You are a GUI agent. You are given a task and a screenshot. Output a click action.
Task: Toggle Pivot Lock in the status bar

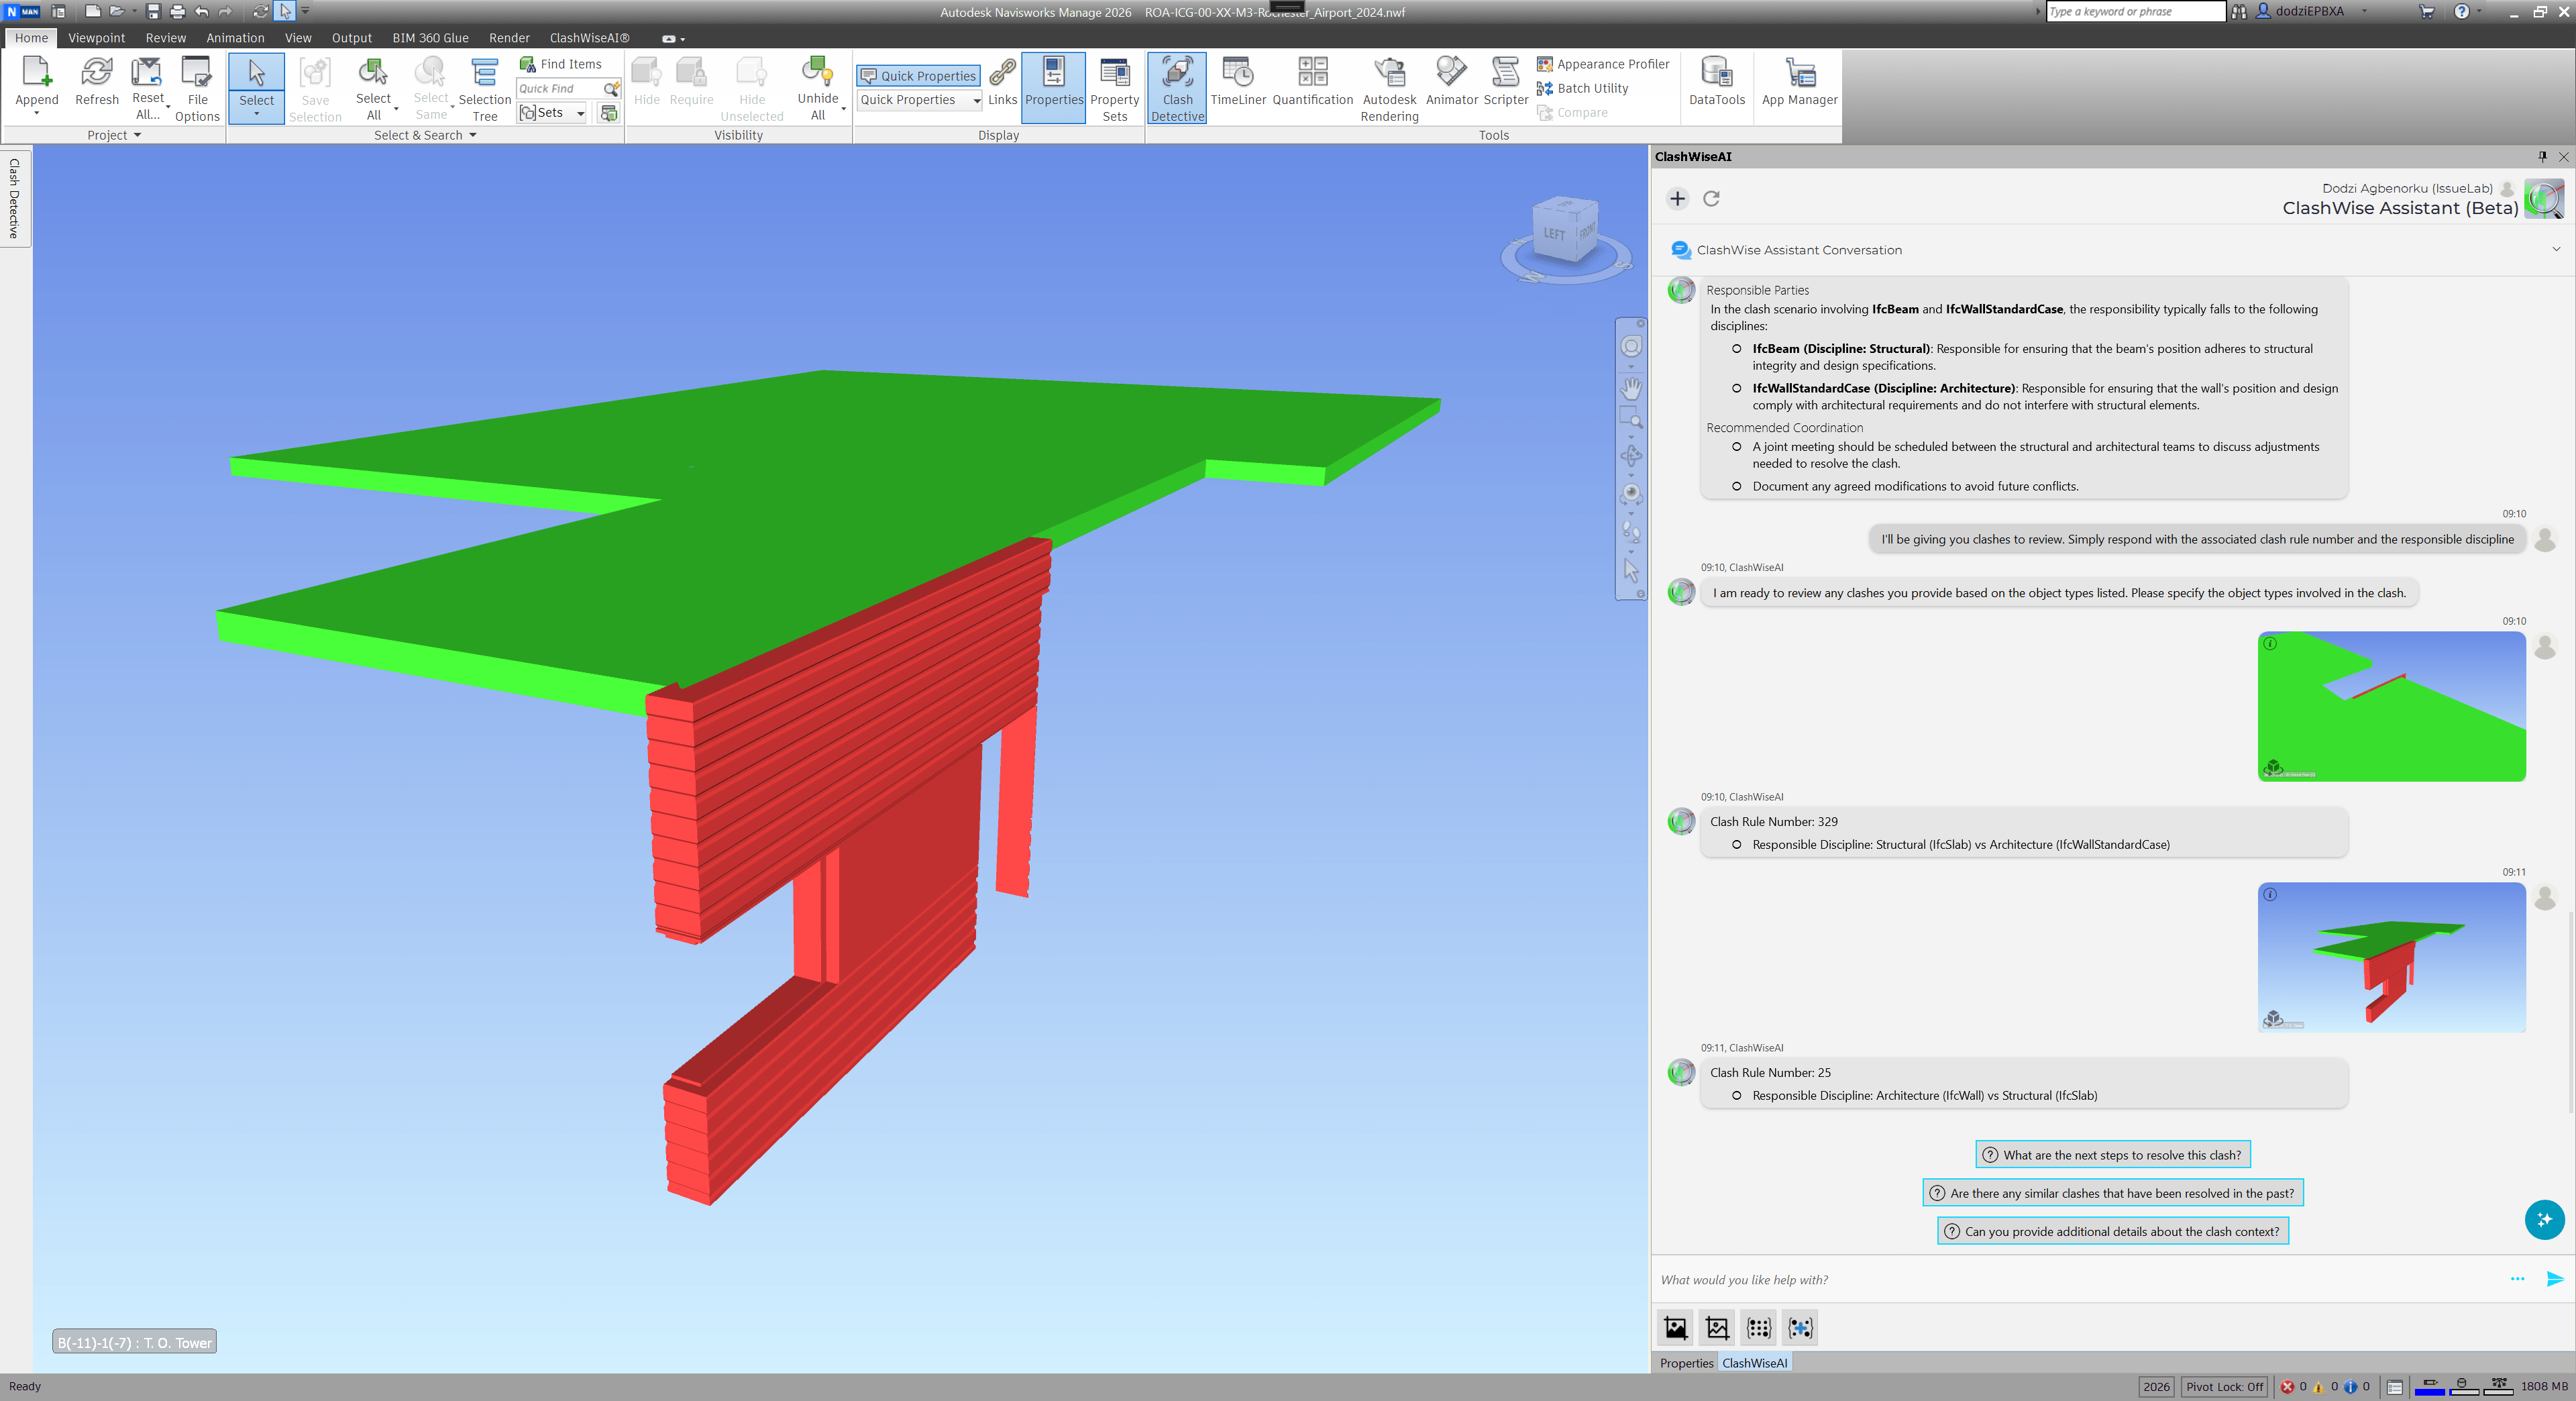[x=2224, y=1386]
